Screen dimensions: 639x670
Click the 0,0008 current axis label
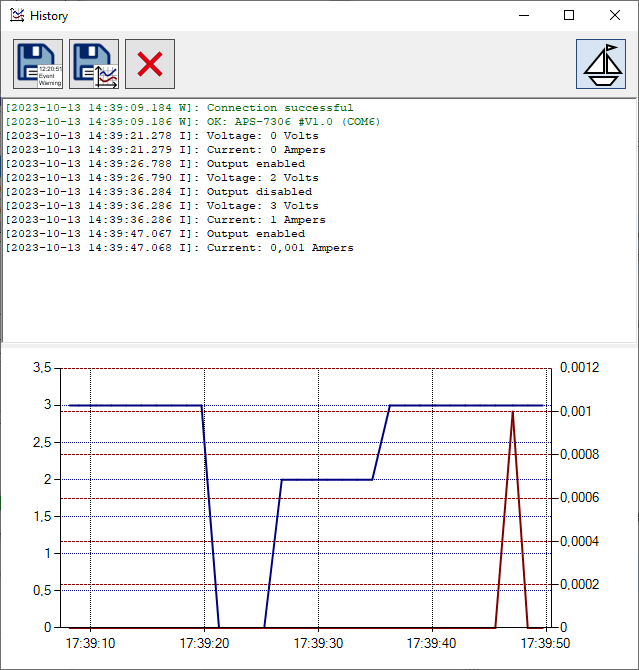[x=580, y=454]
